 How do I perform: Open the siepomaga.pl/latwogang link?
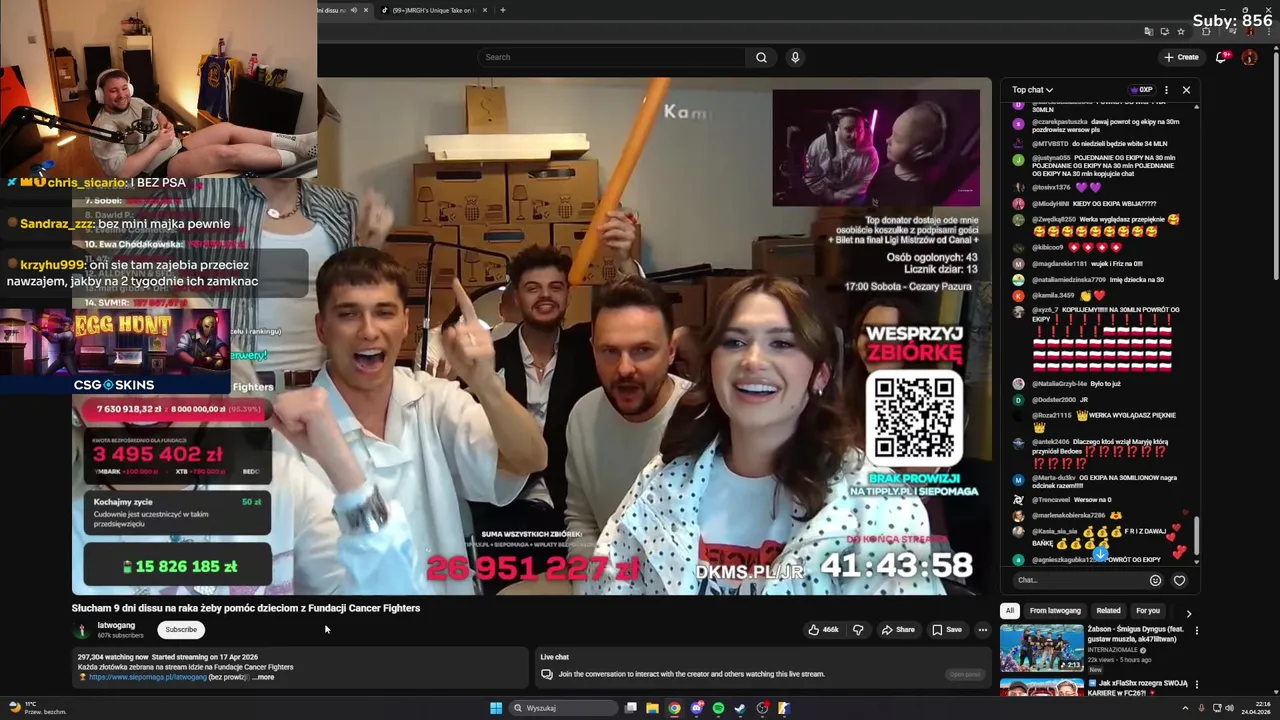click(x=147, y=677)
